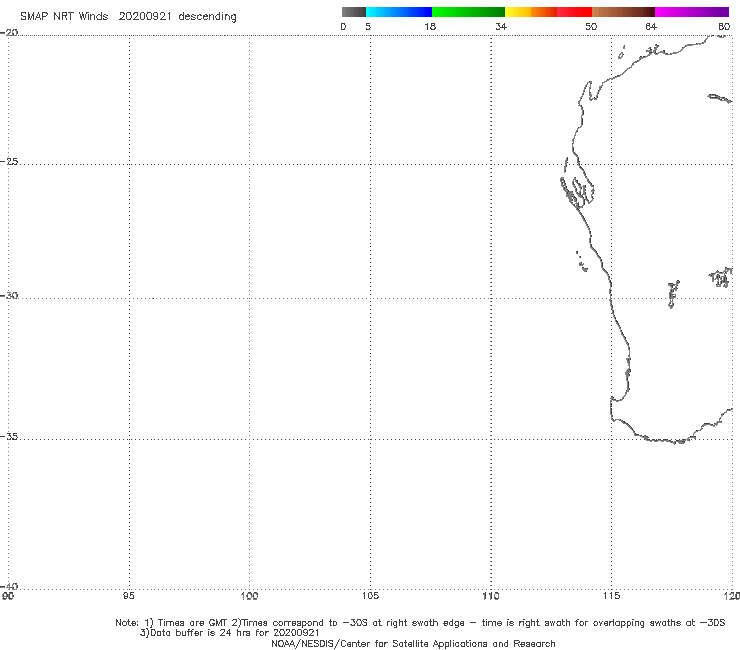This screenshot has width=740, height=650.
Task: Click the blue 5-18 segment of the color bar
Action: point(399,12)
